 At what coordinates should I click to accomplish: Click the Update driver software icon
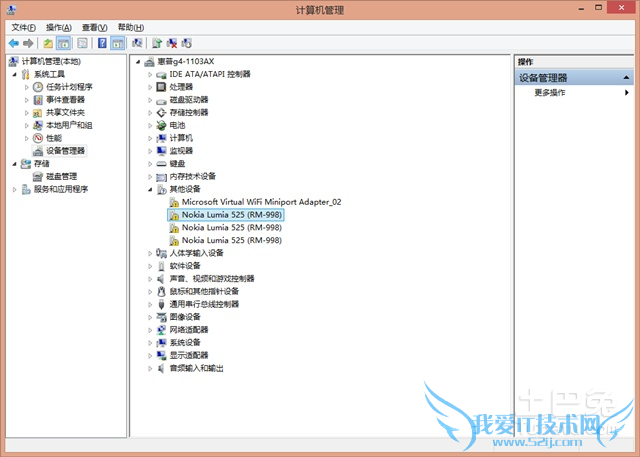(x=157, y=43)
